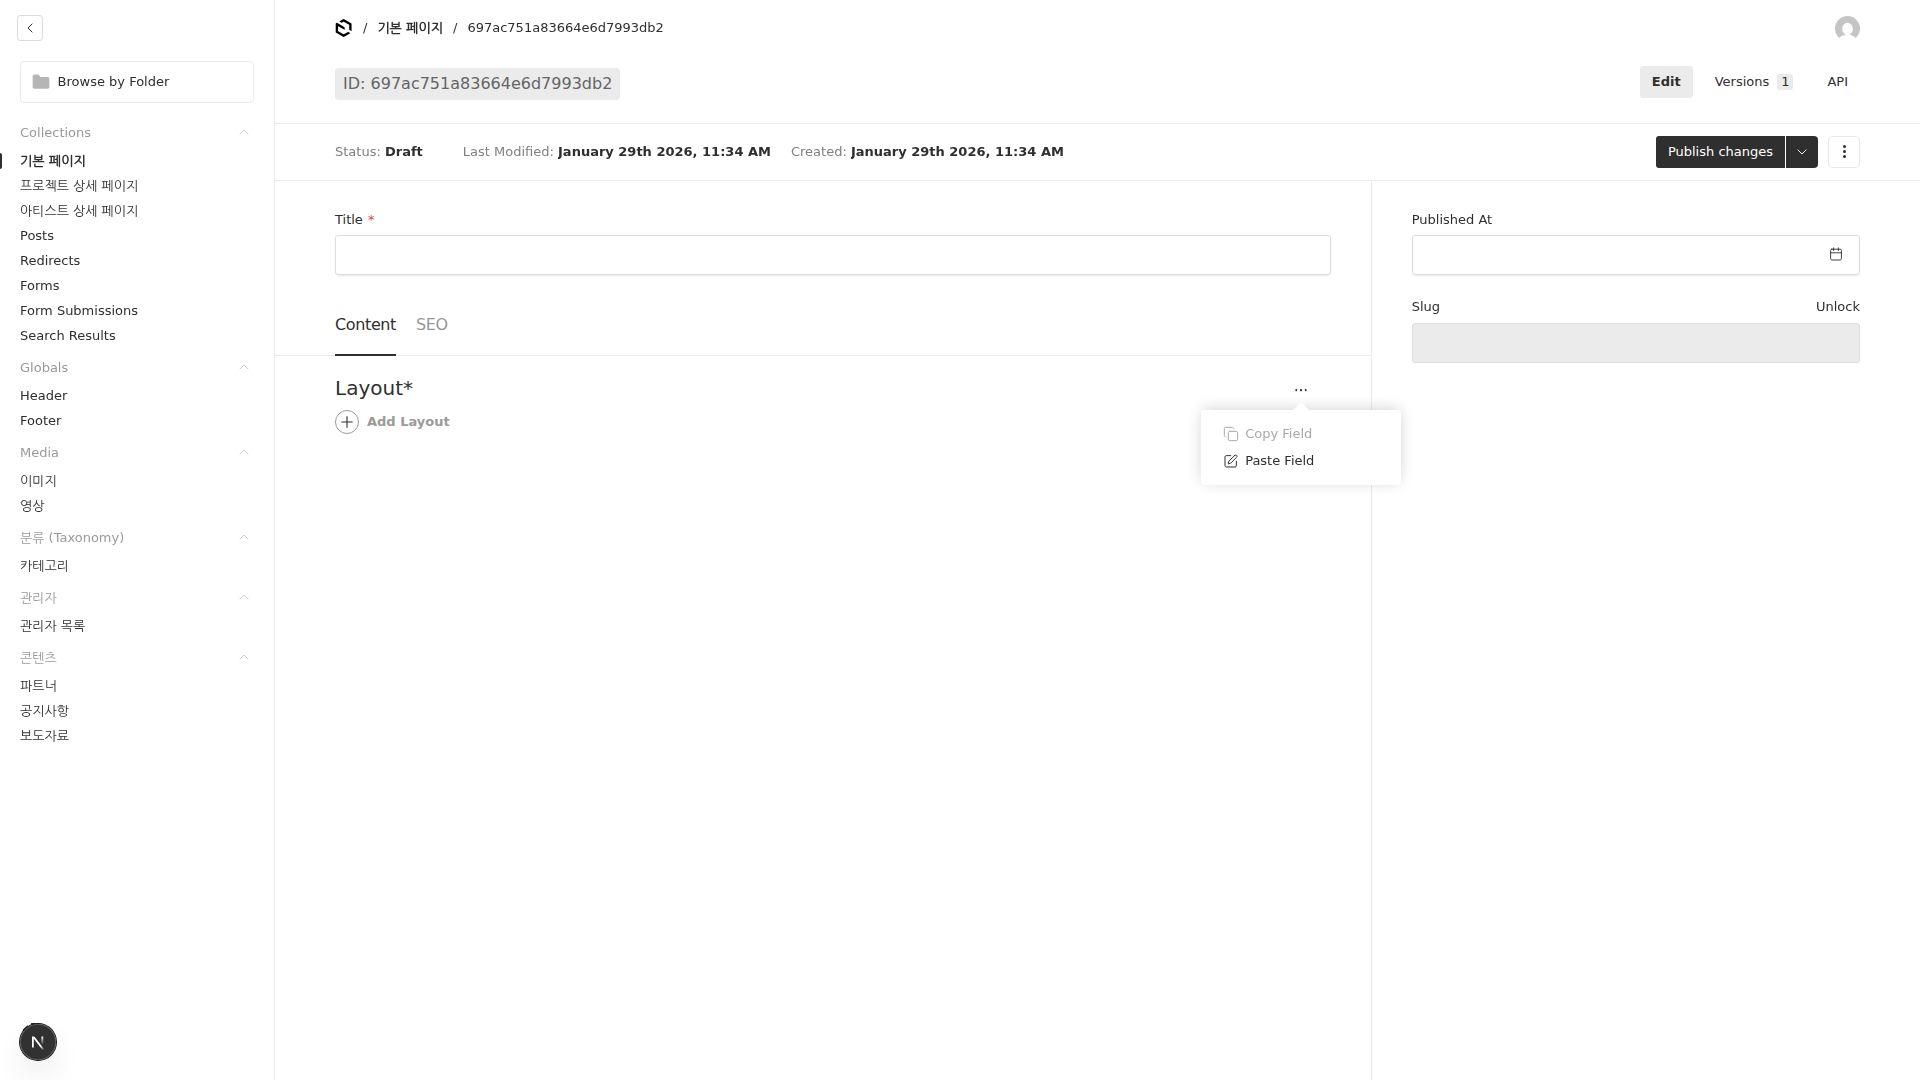Screen dimensions: 1920x1080
Task: Collapse sidebar with back chevron icon
Action: pyautogui.click(x=30, y=28)
